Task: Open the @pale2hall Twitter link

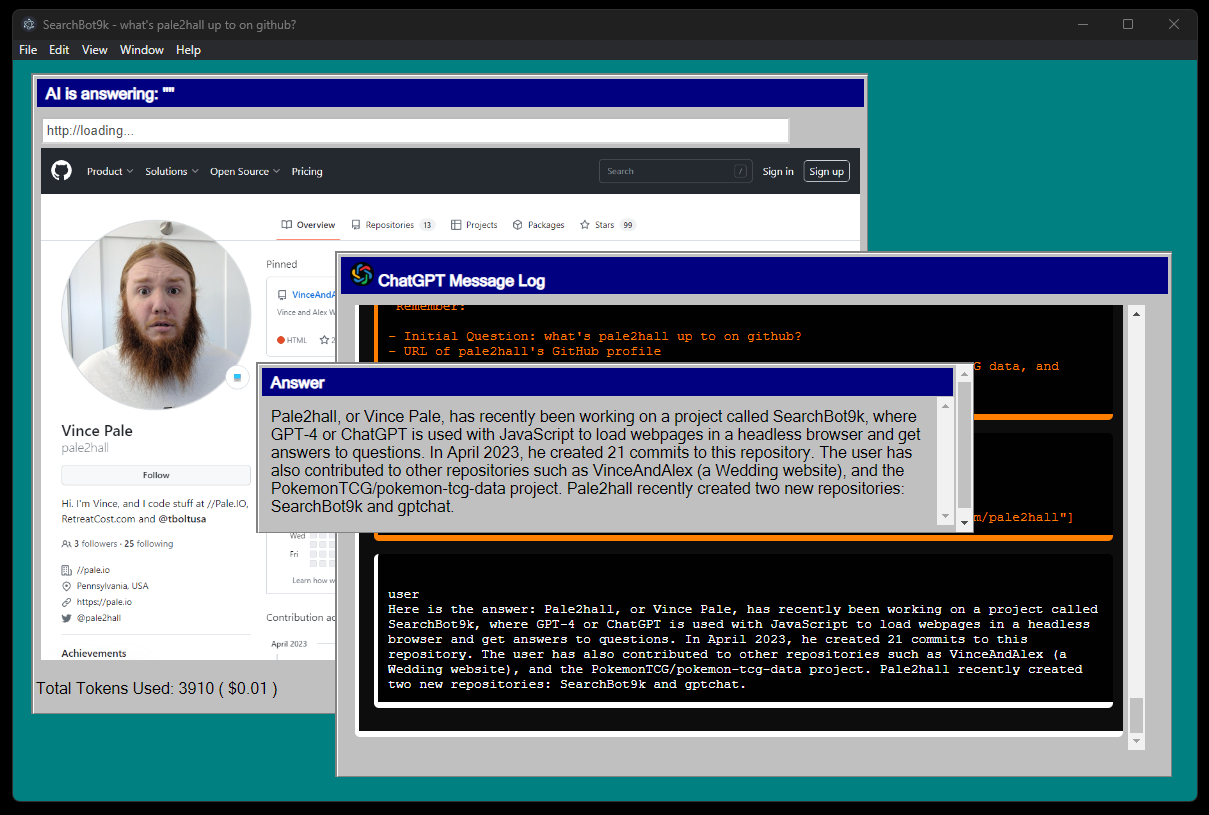Action: click(x=99, y=618)
